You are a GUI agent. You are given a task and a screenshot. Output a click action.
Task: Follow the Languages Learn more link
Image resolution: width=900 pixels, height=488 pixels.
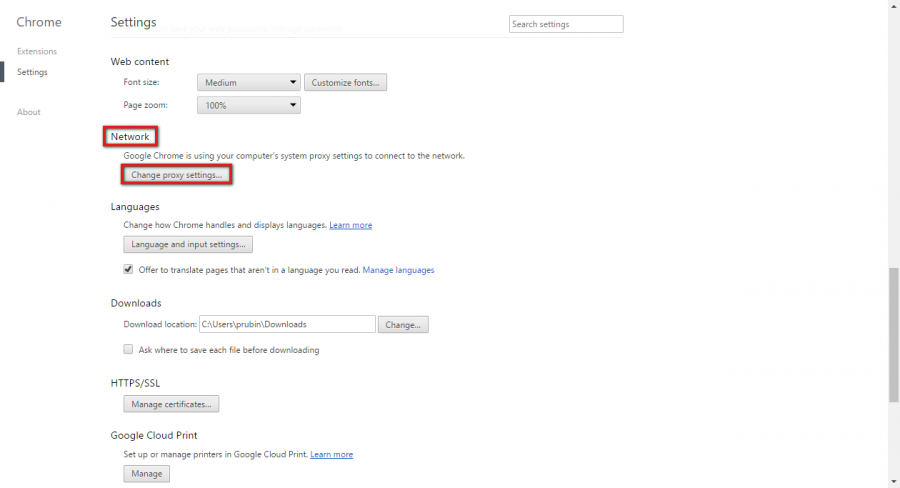point(351,225)
